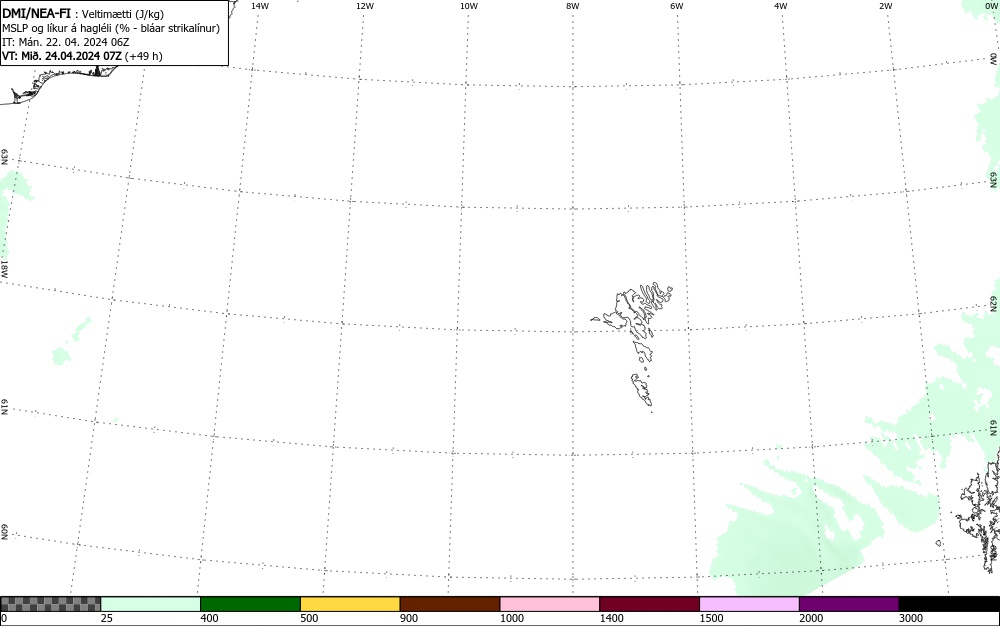Click the MSLP og líkur á hagléli line

point(111,28)
